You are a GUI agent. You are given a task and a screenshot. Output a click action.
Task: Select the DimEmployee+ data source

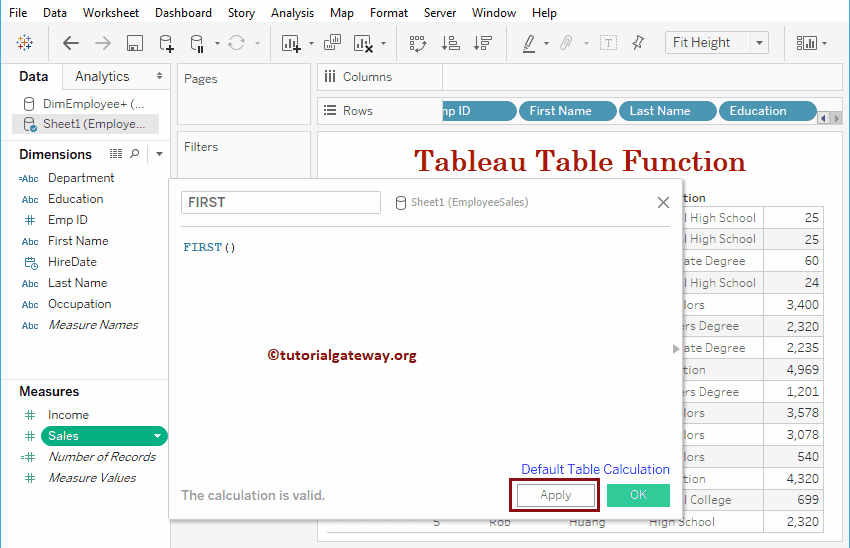click(x=92, y=103)
